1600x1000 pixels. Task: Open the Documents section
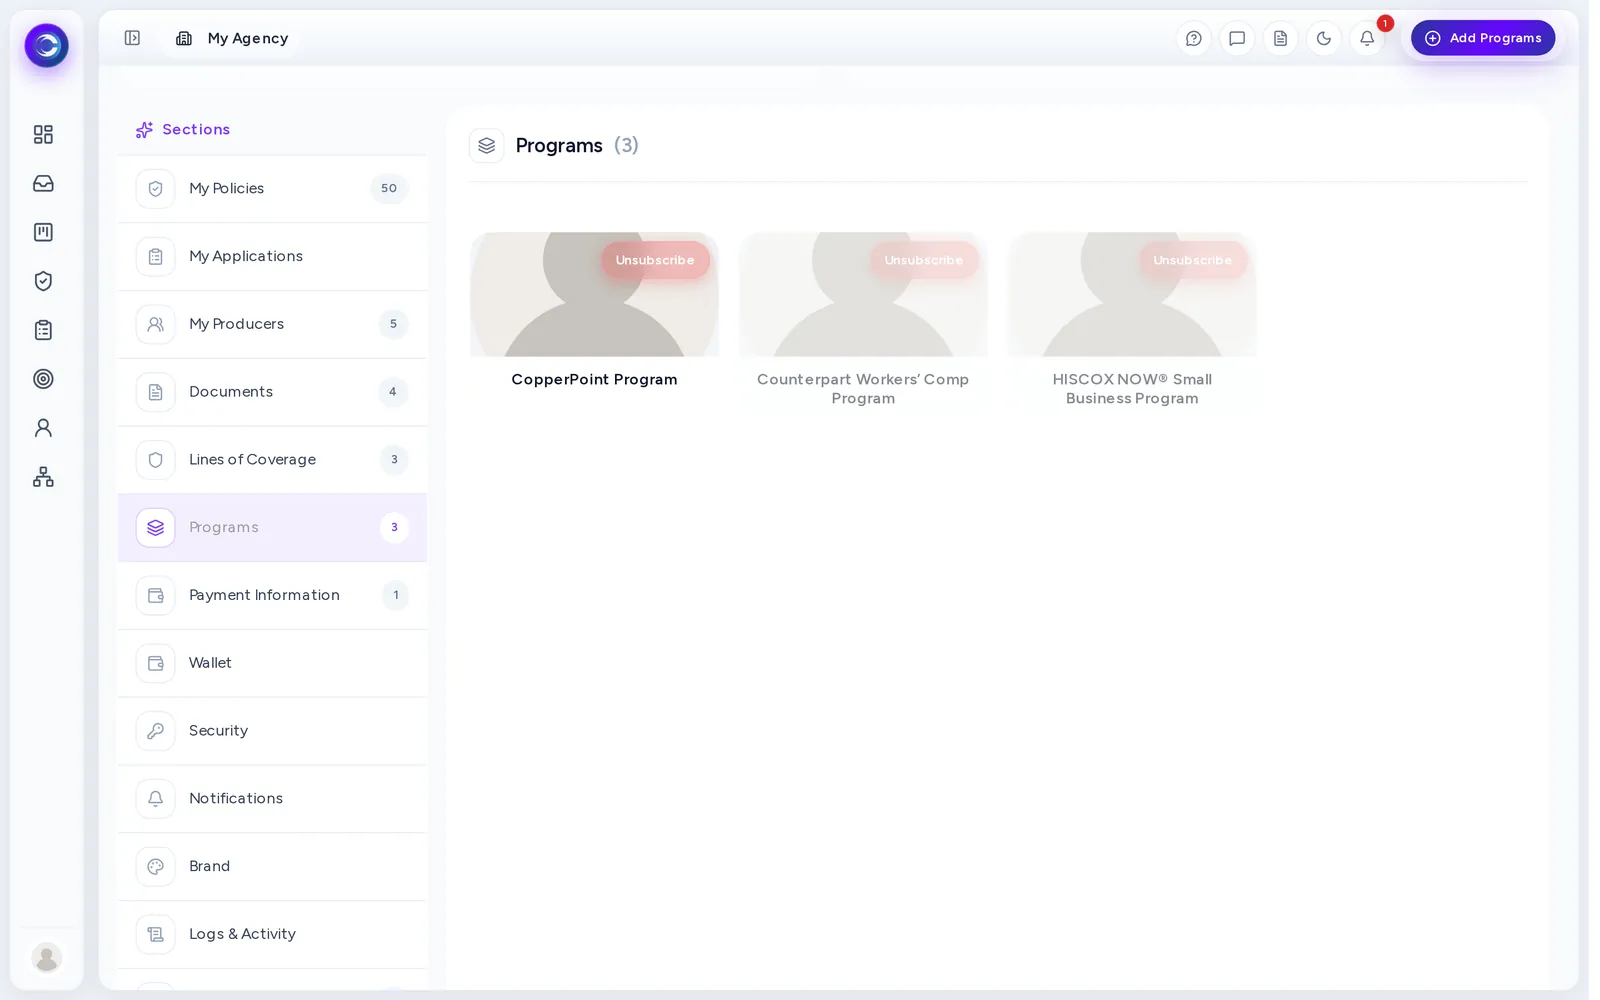pos(272,392)
